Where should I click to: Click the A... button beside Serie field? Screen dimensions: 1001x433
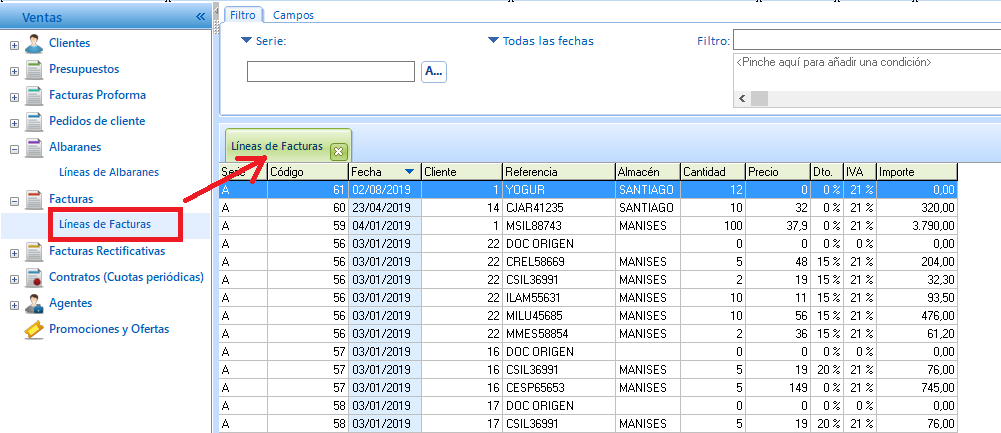433,71
